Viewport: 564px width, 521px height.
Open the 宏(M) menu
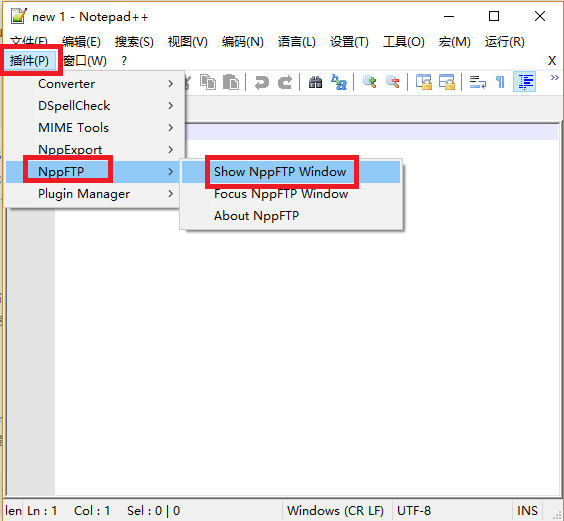tap(454, 42)
